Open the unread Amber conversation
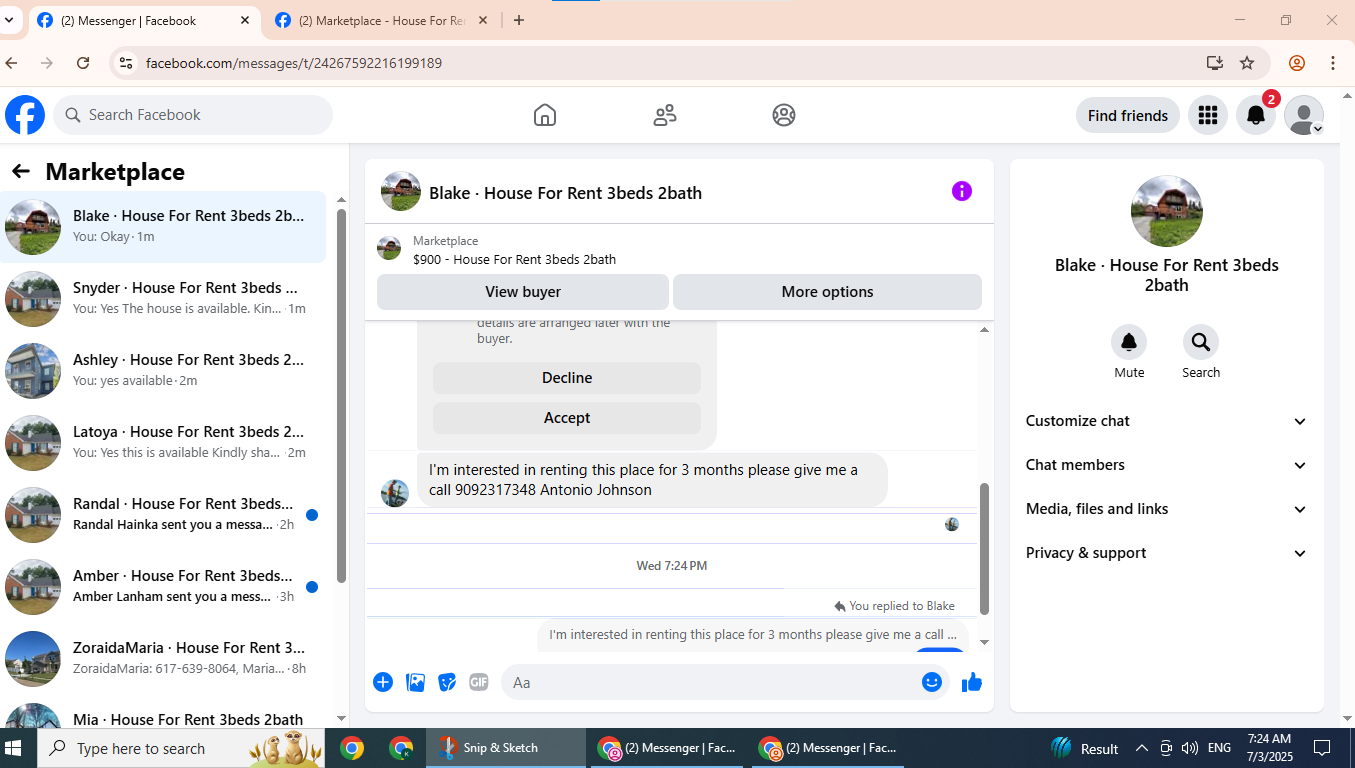The height and width of the screenshot is (768, 1355). pyautogui.click(x=163, y=586)
